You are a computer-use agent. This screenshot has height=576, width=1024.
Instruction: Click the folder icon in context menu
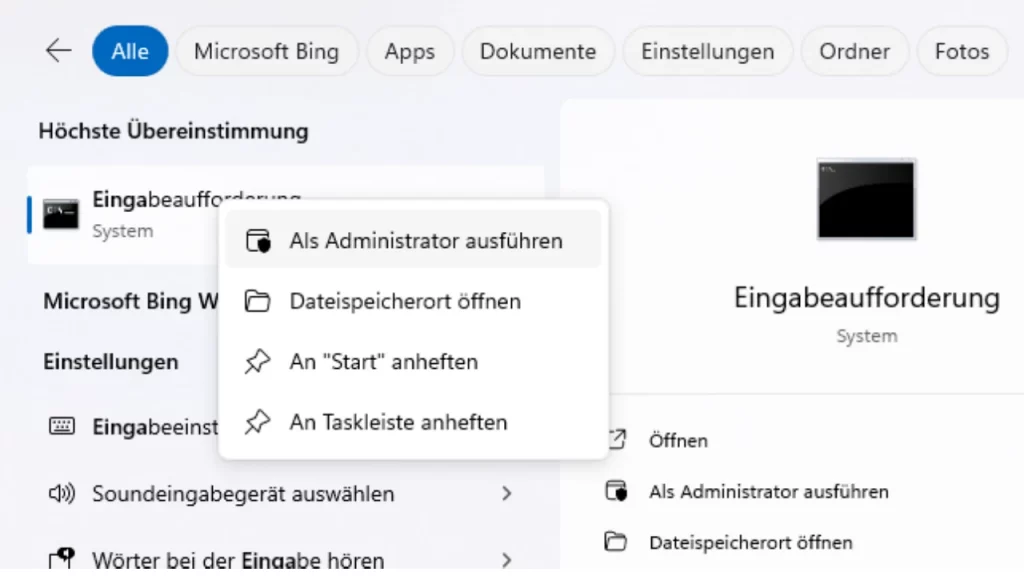[x=257, y=301]
